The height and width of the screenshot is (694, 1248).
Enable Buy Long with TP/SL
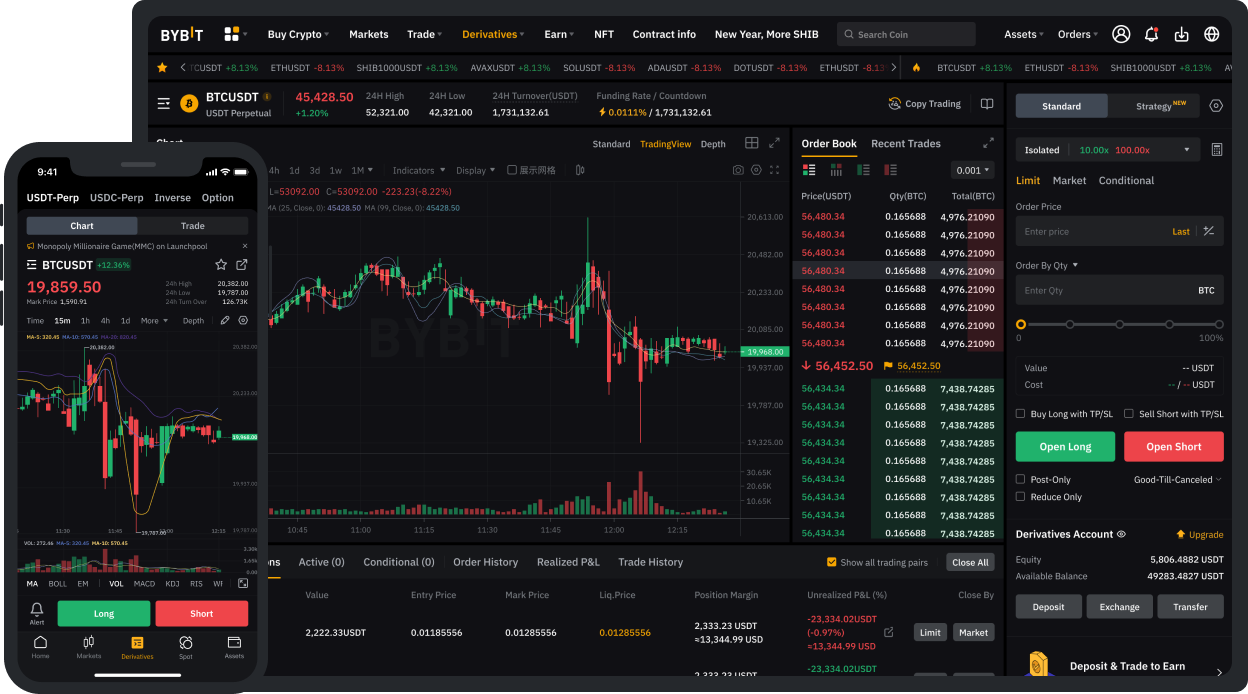pyautogui.click(x=1021, y=413)
